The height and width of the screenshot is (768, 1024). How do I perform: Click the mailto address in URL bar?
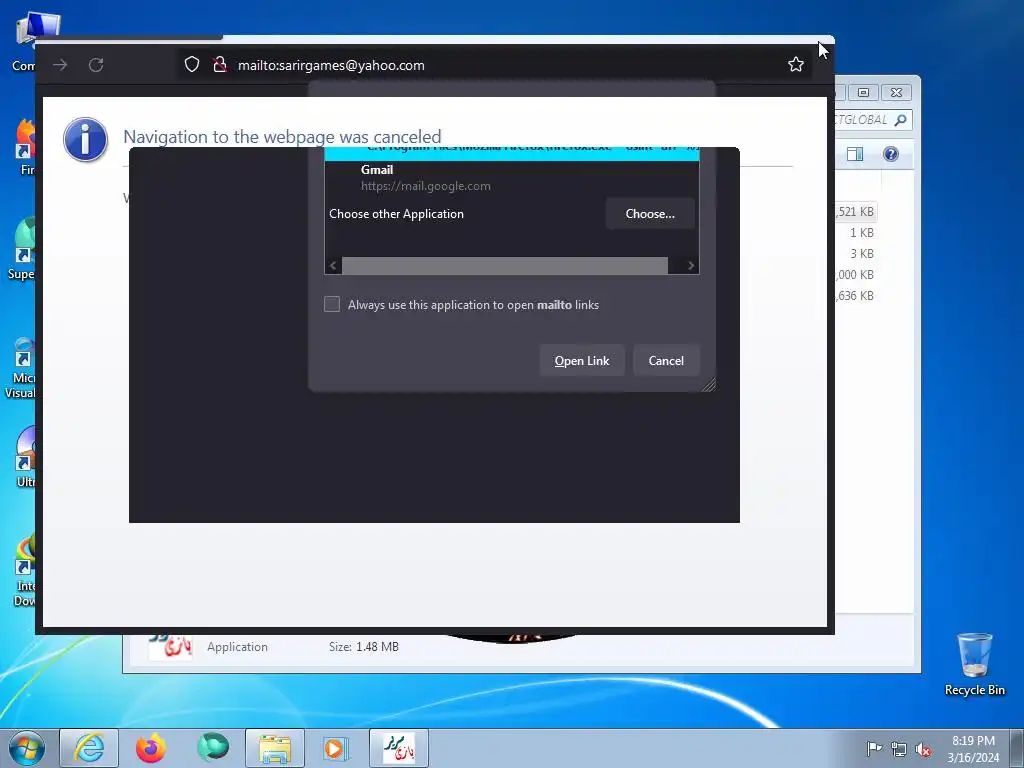coord(331,65)
